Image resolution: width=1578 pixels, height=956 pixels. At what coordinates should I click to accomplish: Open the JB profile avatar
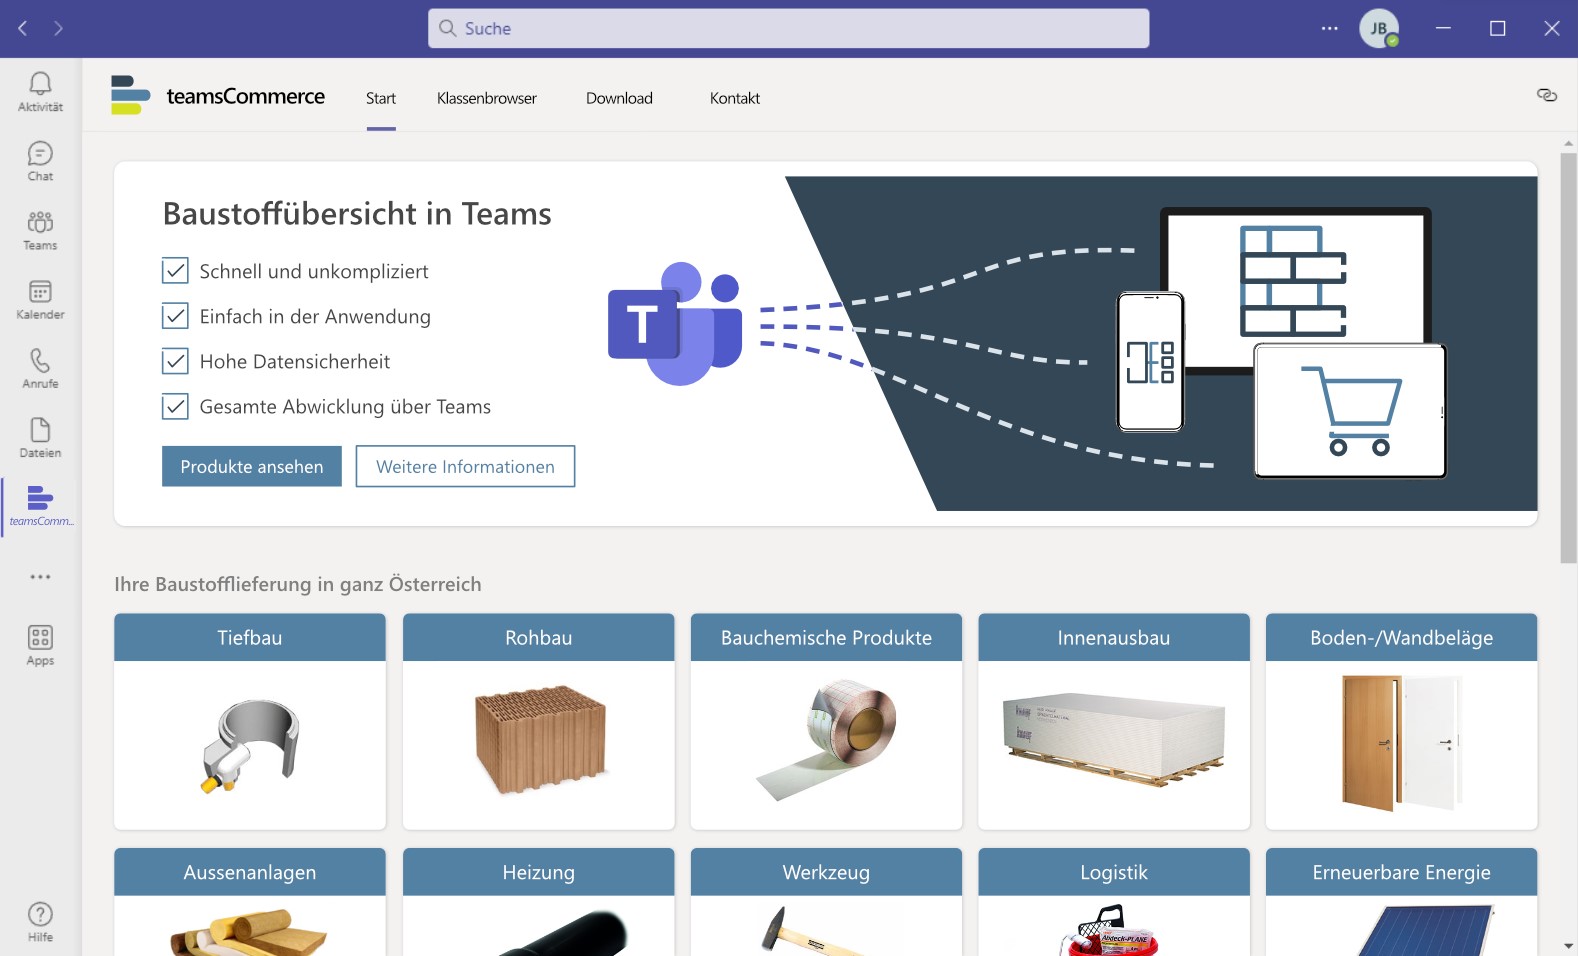1378,28
